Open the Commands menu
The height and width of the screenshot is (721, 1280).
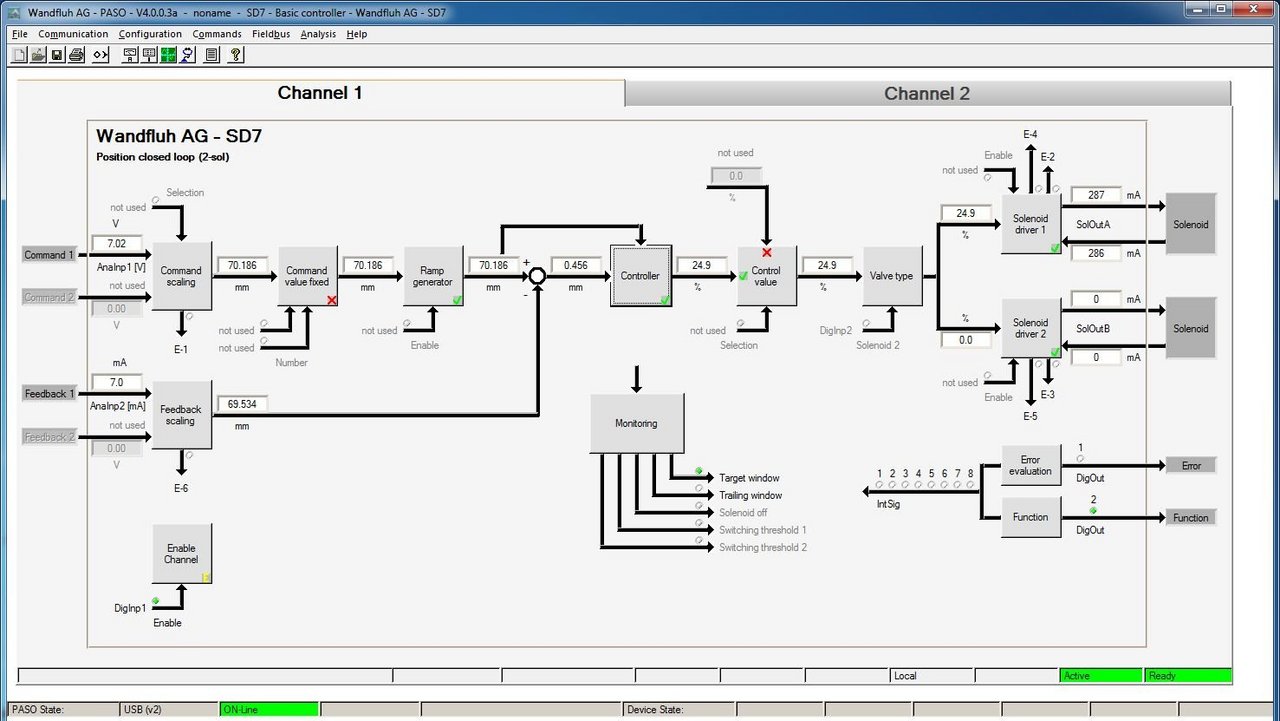coord(217,34)
